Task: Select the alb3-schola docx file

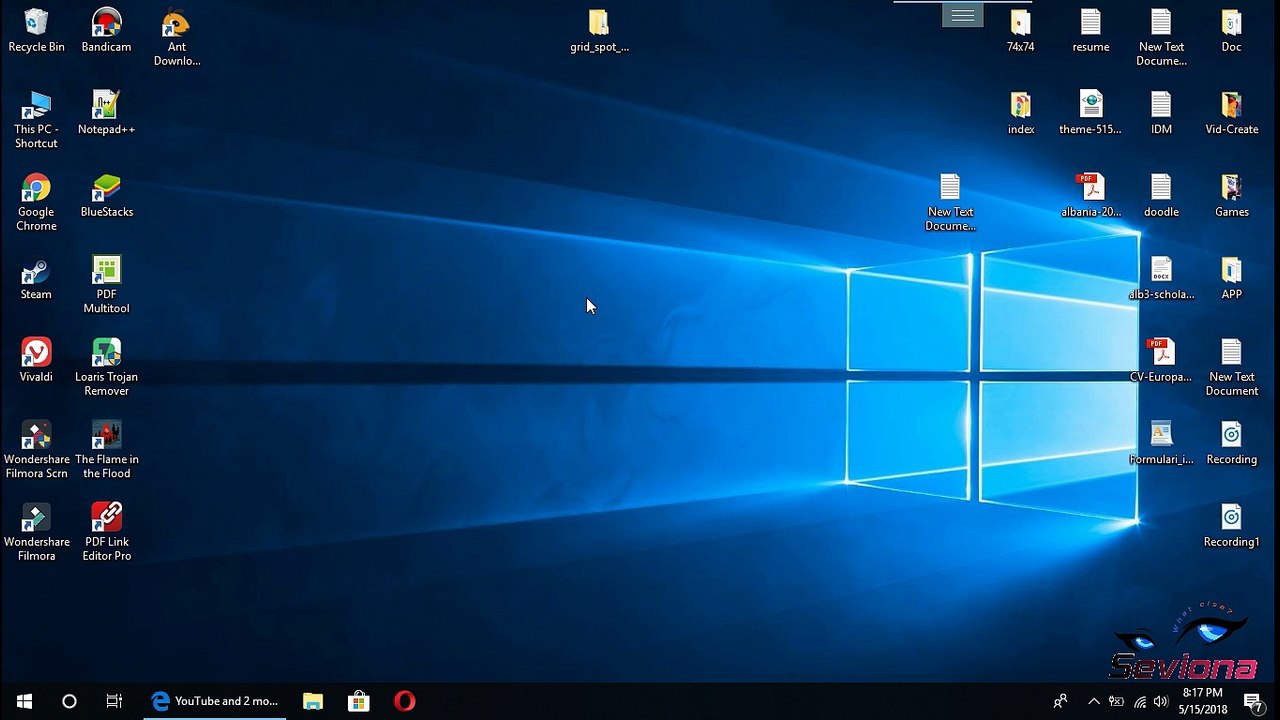Action: (1161, 279)
